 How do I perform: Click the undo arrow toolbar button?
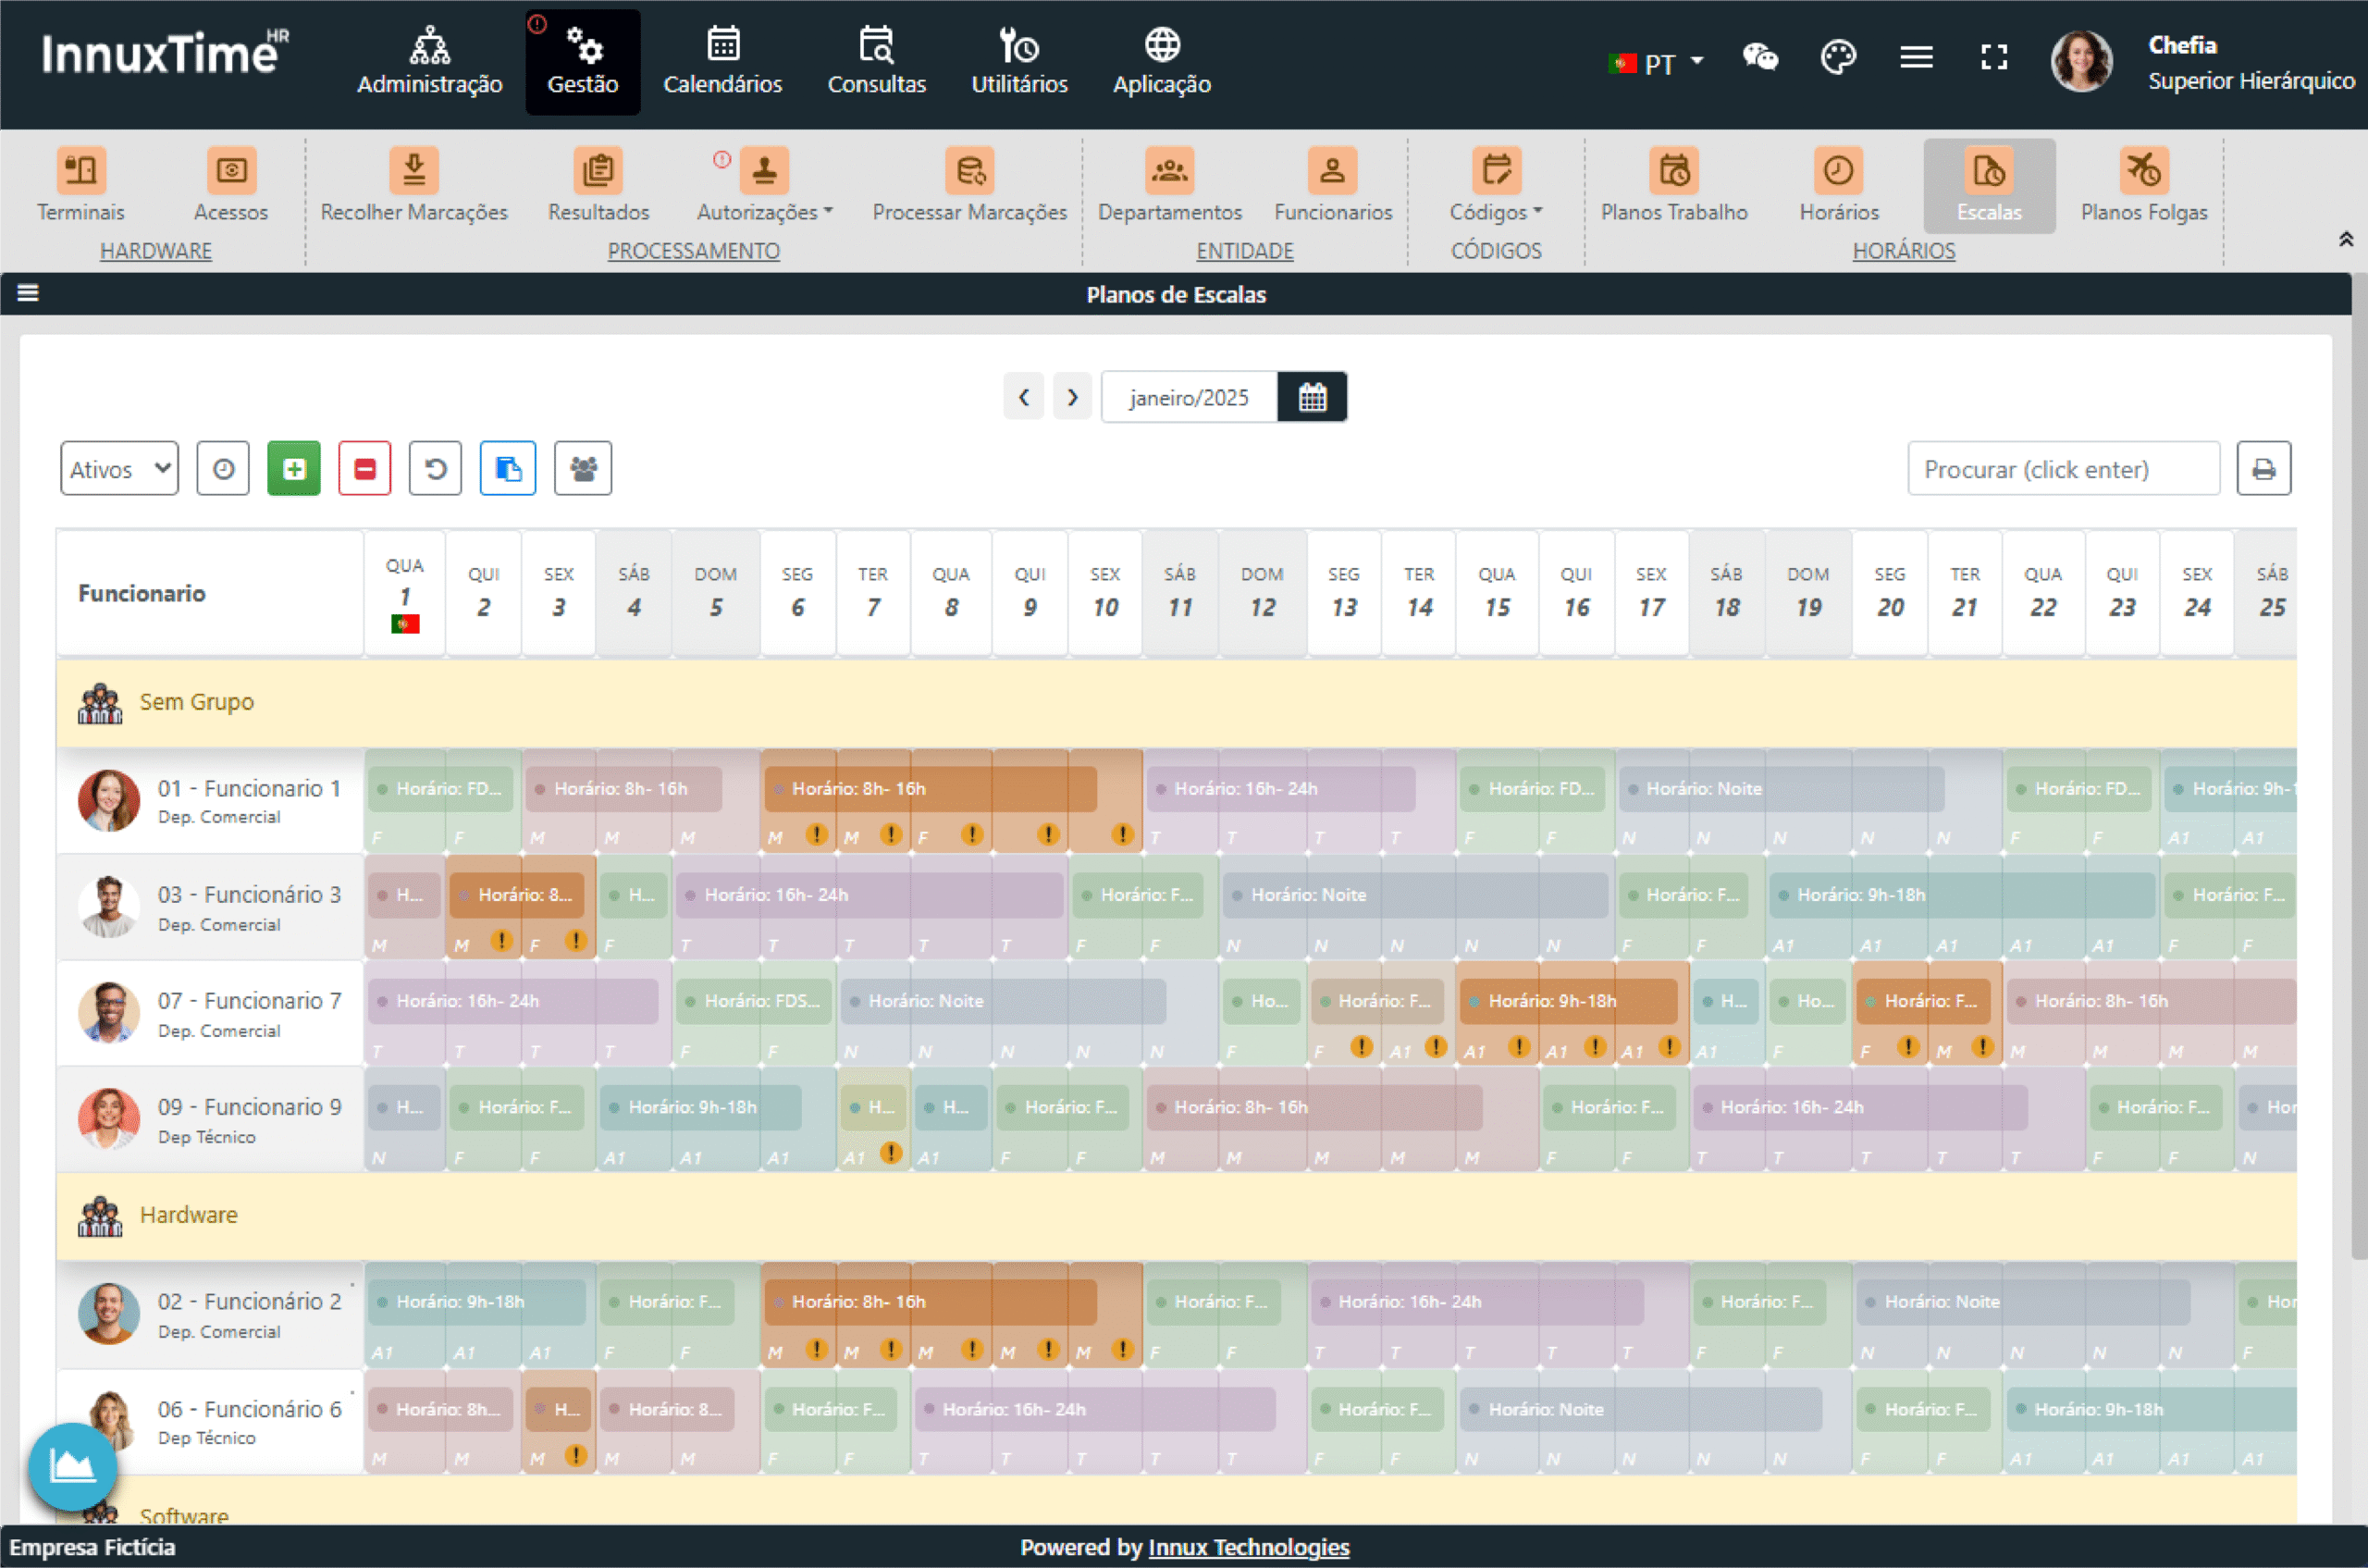click(435, 468)
